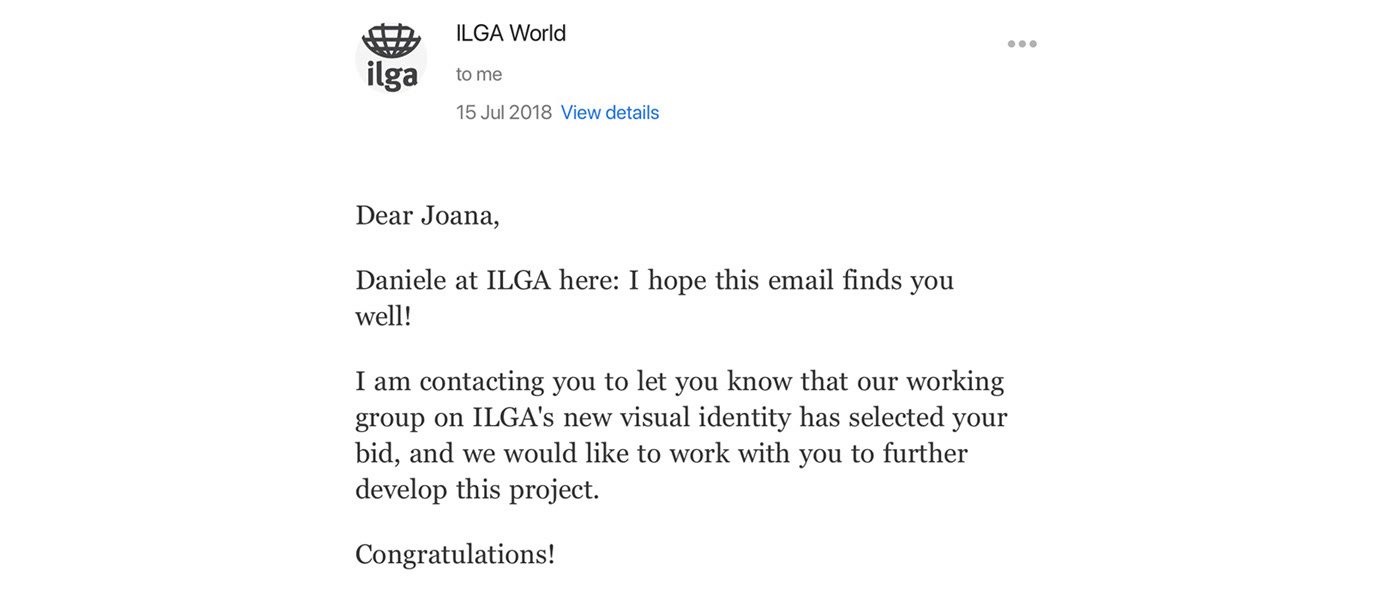This screenshot has width=1400, height=600.
Task: Click the line starting 'bid, and we would'
Action: 661,453
